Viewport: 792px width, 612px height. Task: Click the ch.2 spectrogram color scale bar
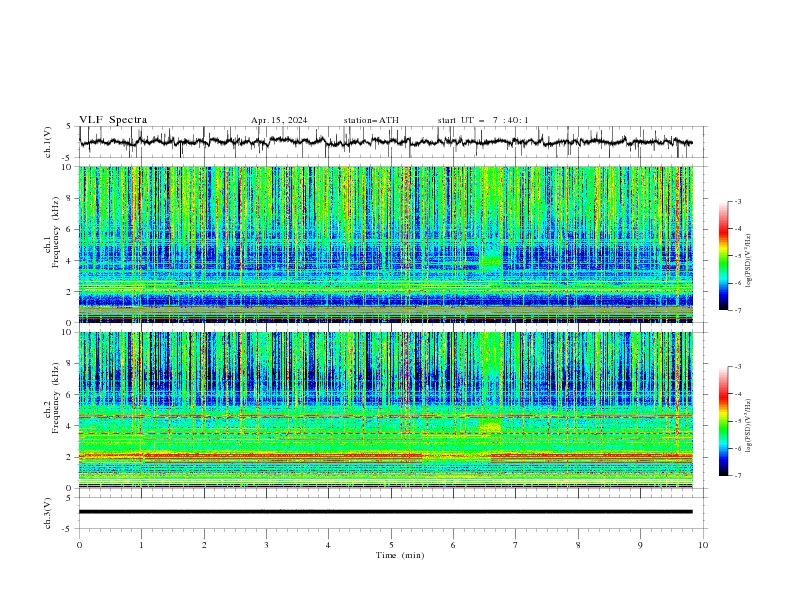(x=723, y=421)
